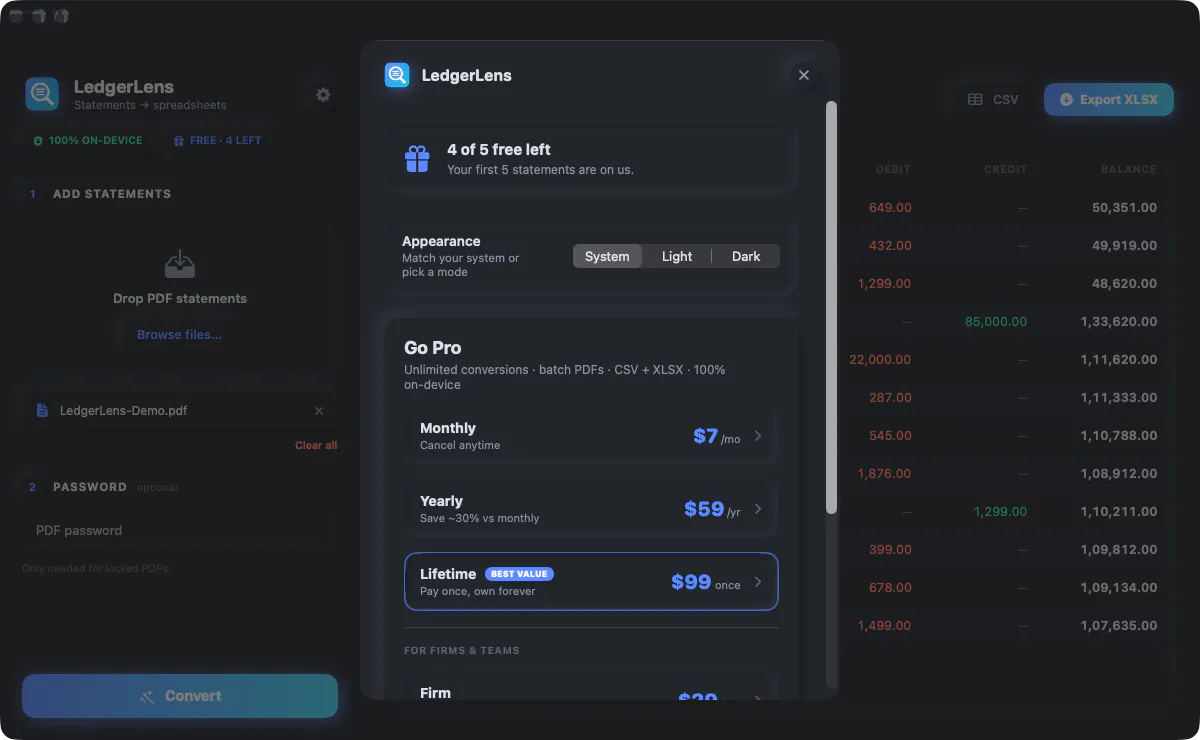Image resolution: width=1200 pixels, height=740 pixels.
Task: Click the 649.00 debit cell
Action: pyautogui.click(x=890, y=208)
